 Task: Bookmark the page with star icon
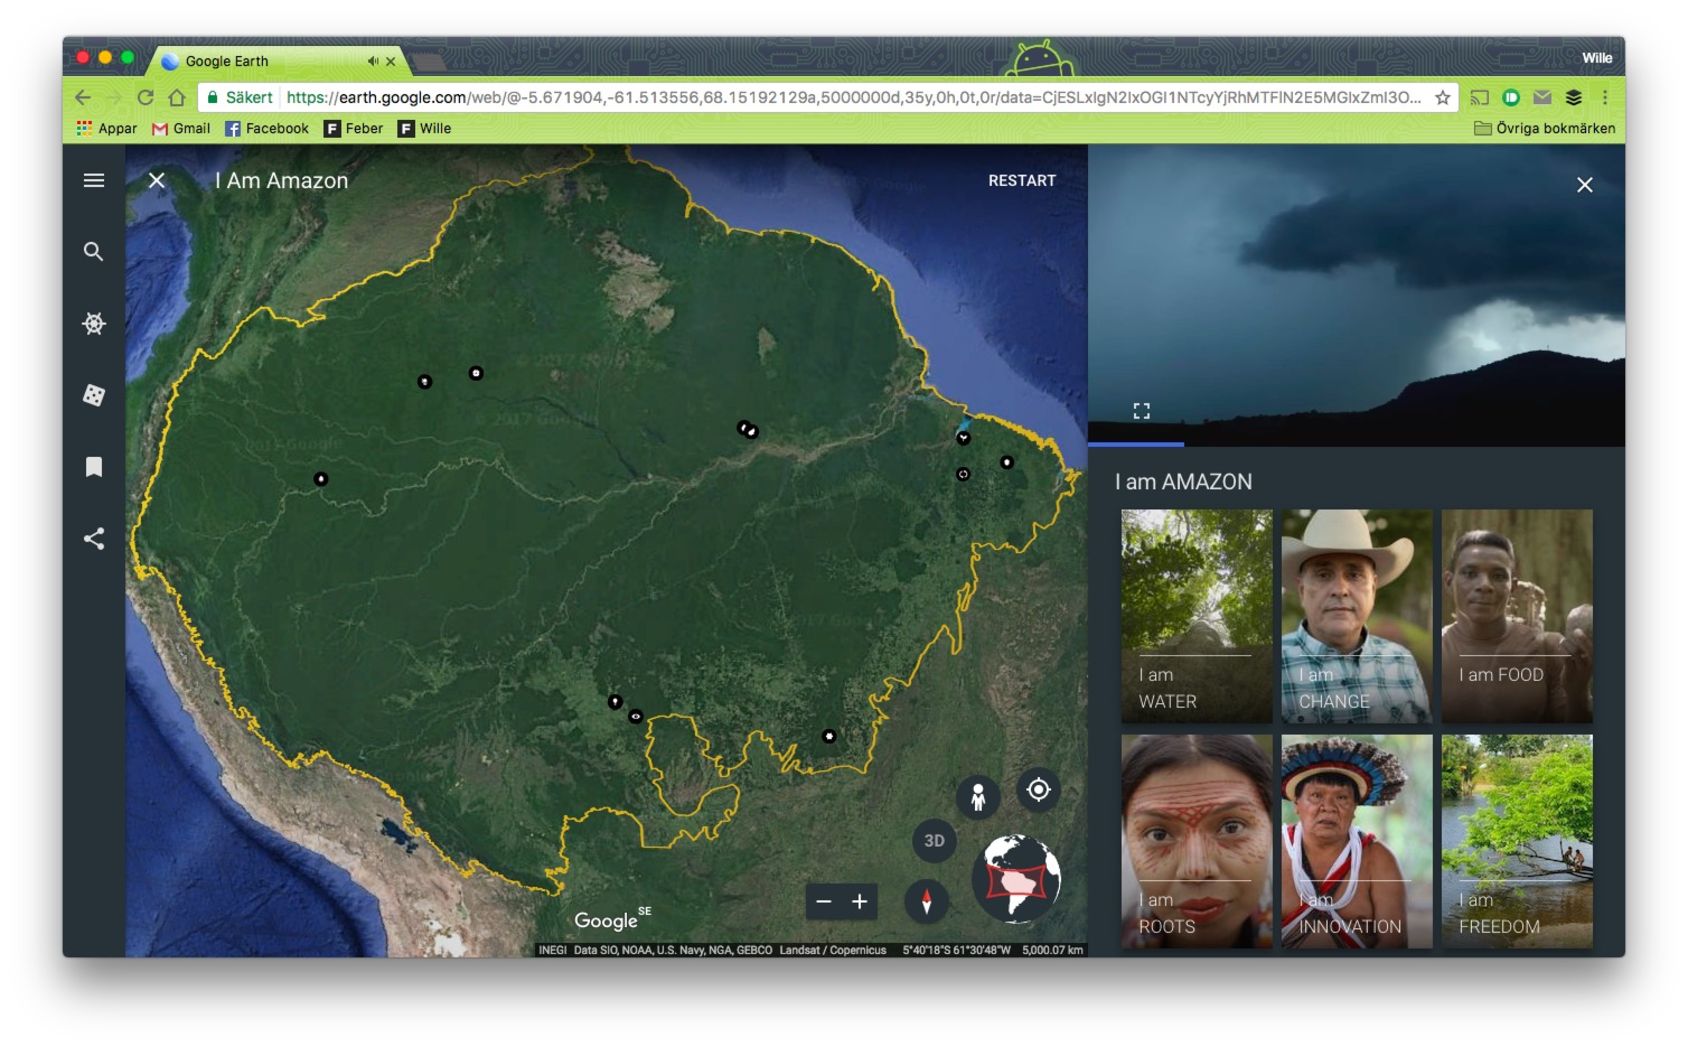point(1442,98)
